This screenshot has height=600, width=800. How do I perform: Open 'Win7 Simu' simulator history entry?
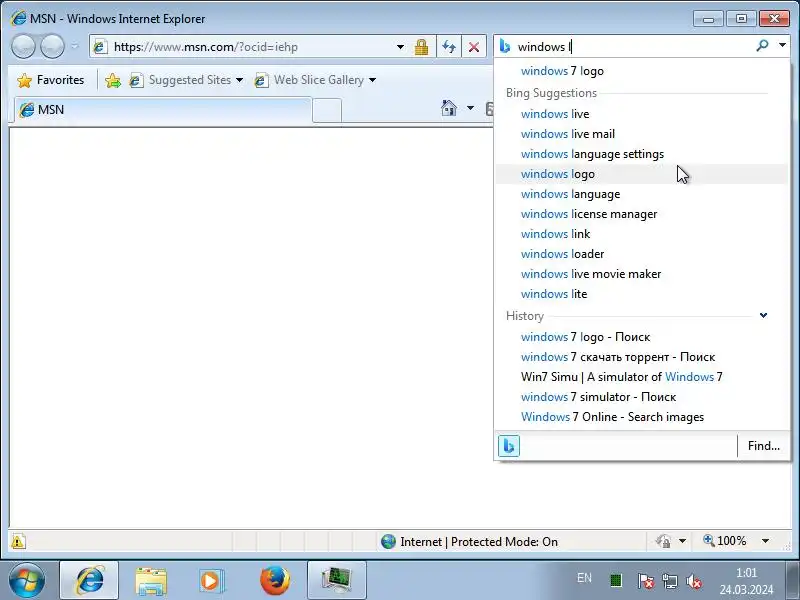(641, 377)
